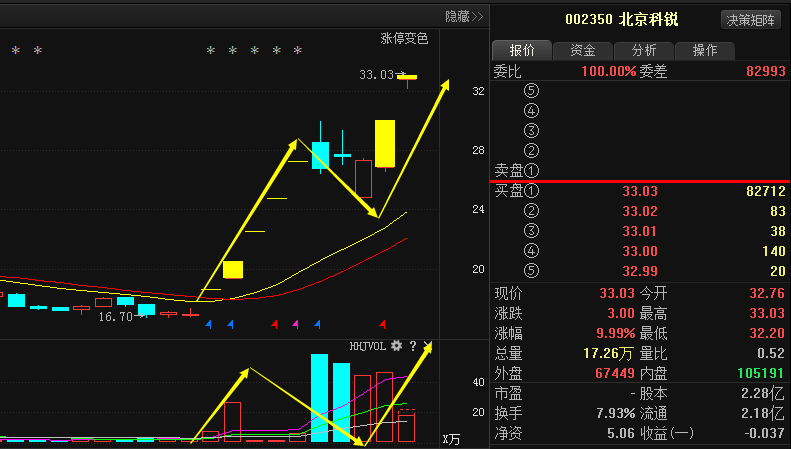Viewport: 791px width, 449px height.
Task: Open HHJVOL indicator help question mark
Action: (x=413, y=346)
